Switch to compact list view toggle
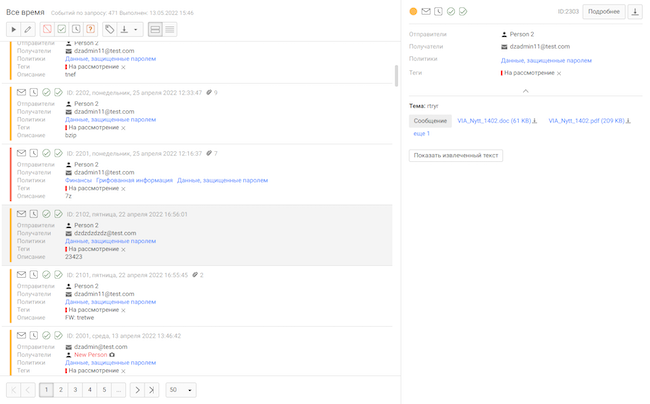The image size is (650, 404). pos(170,30)
